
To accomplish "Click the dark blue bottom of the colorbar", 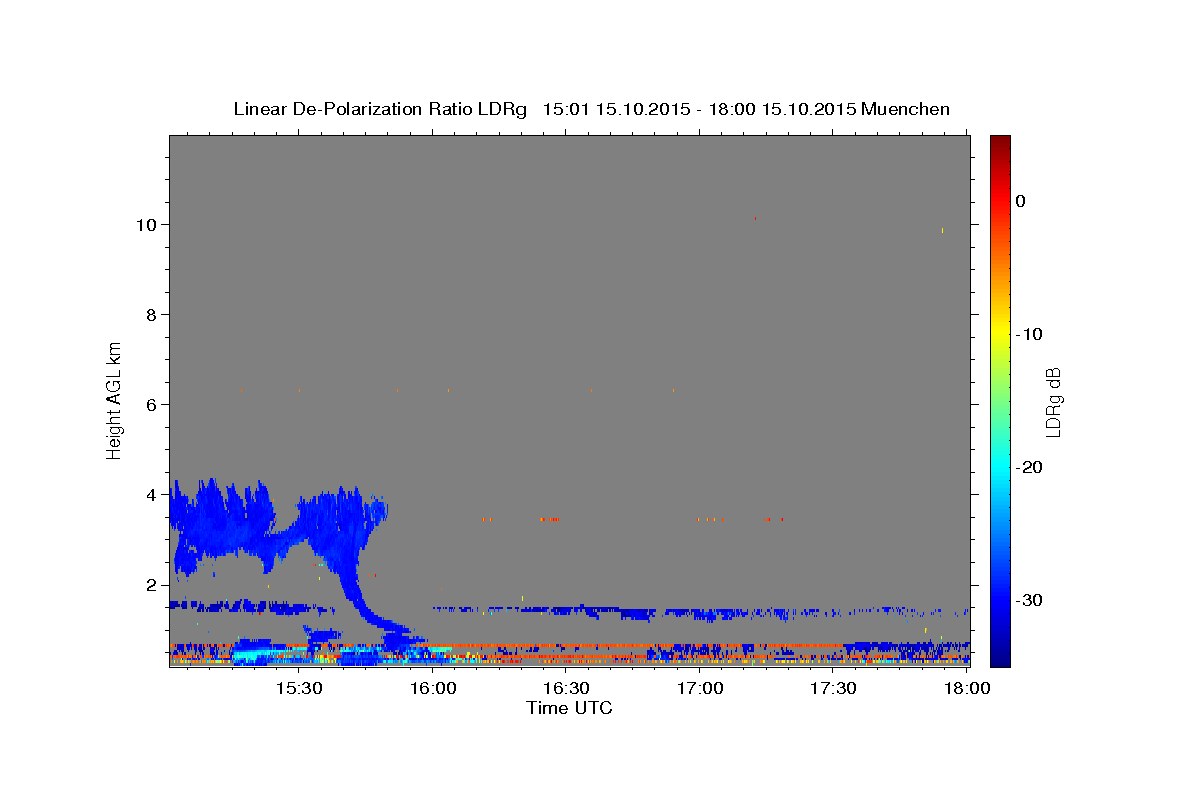I will [1000, 655].
